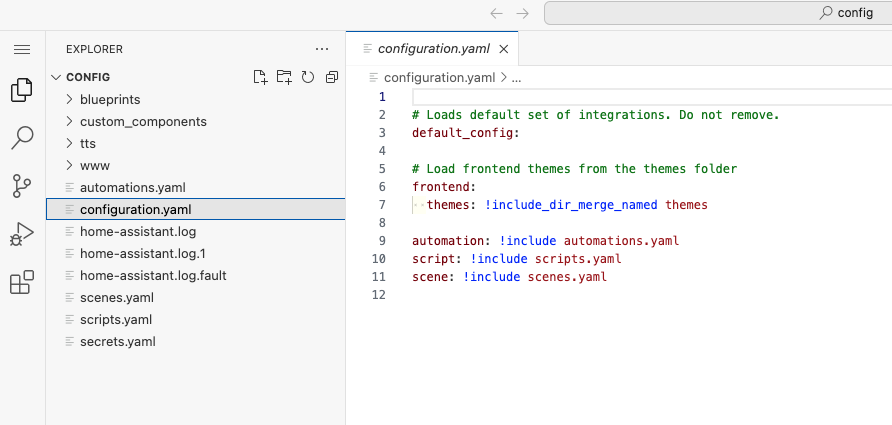
Task: Click configuration.yaml in the breadcrumb
Action: pyautogui.click(x=439, y=78)
